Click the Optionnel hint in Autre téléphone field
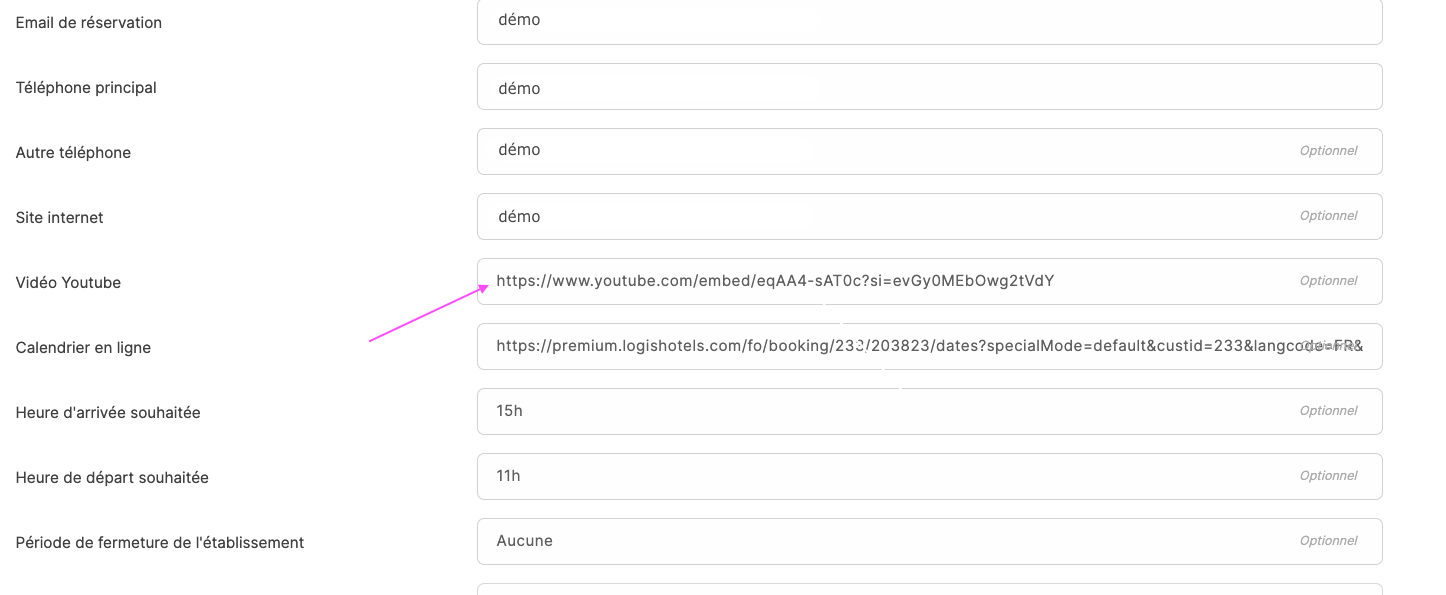1446x595 pixels. coord(1328,151)
